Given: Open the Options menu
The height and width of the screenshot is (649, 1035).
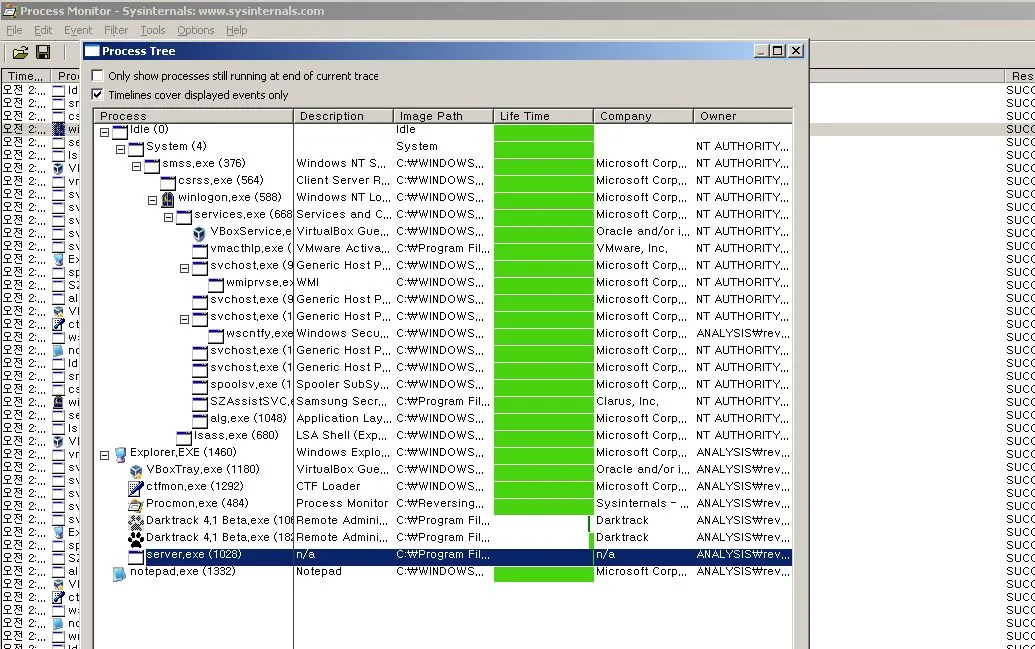Looking at the screenshot, I should 195,30.
